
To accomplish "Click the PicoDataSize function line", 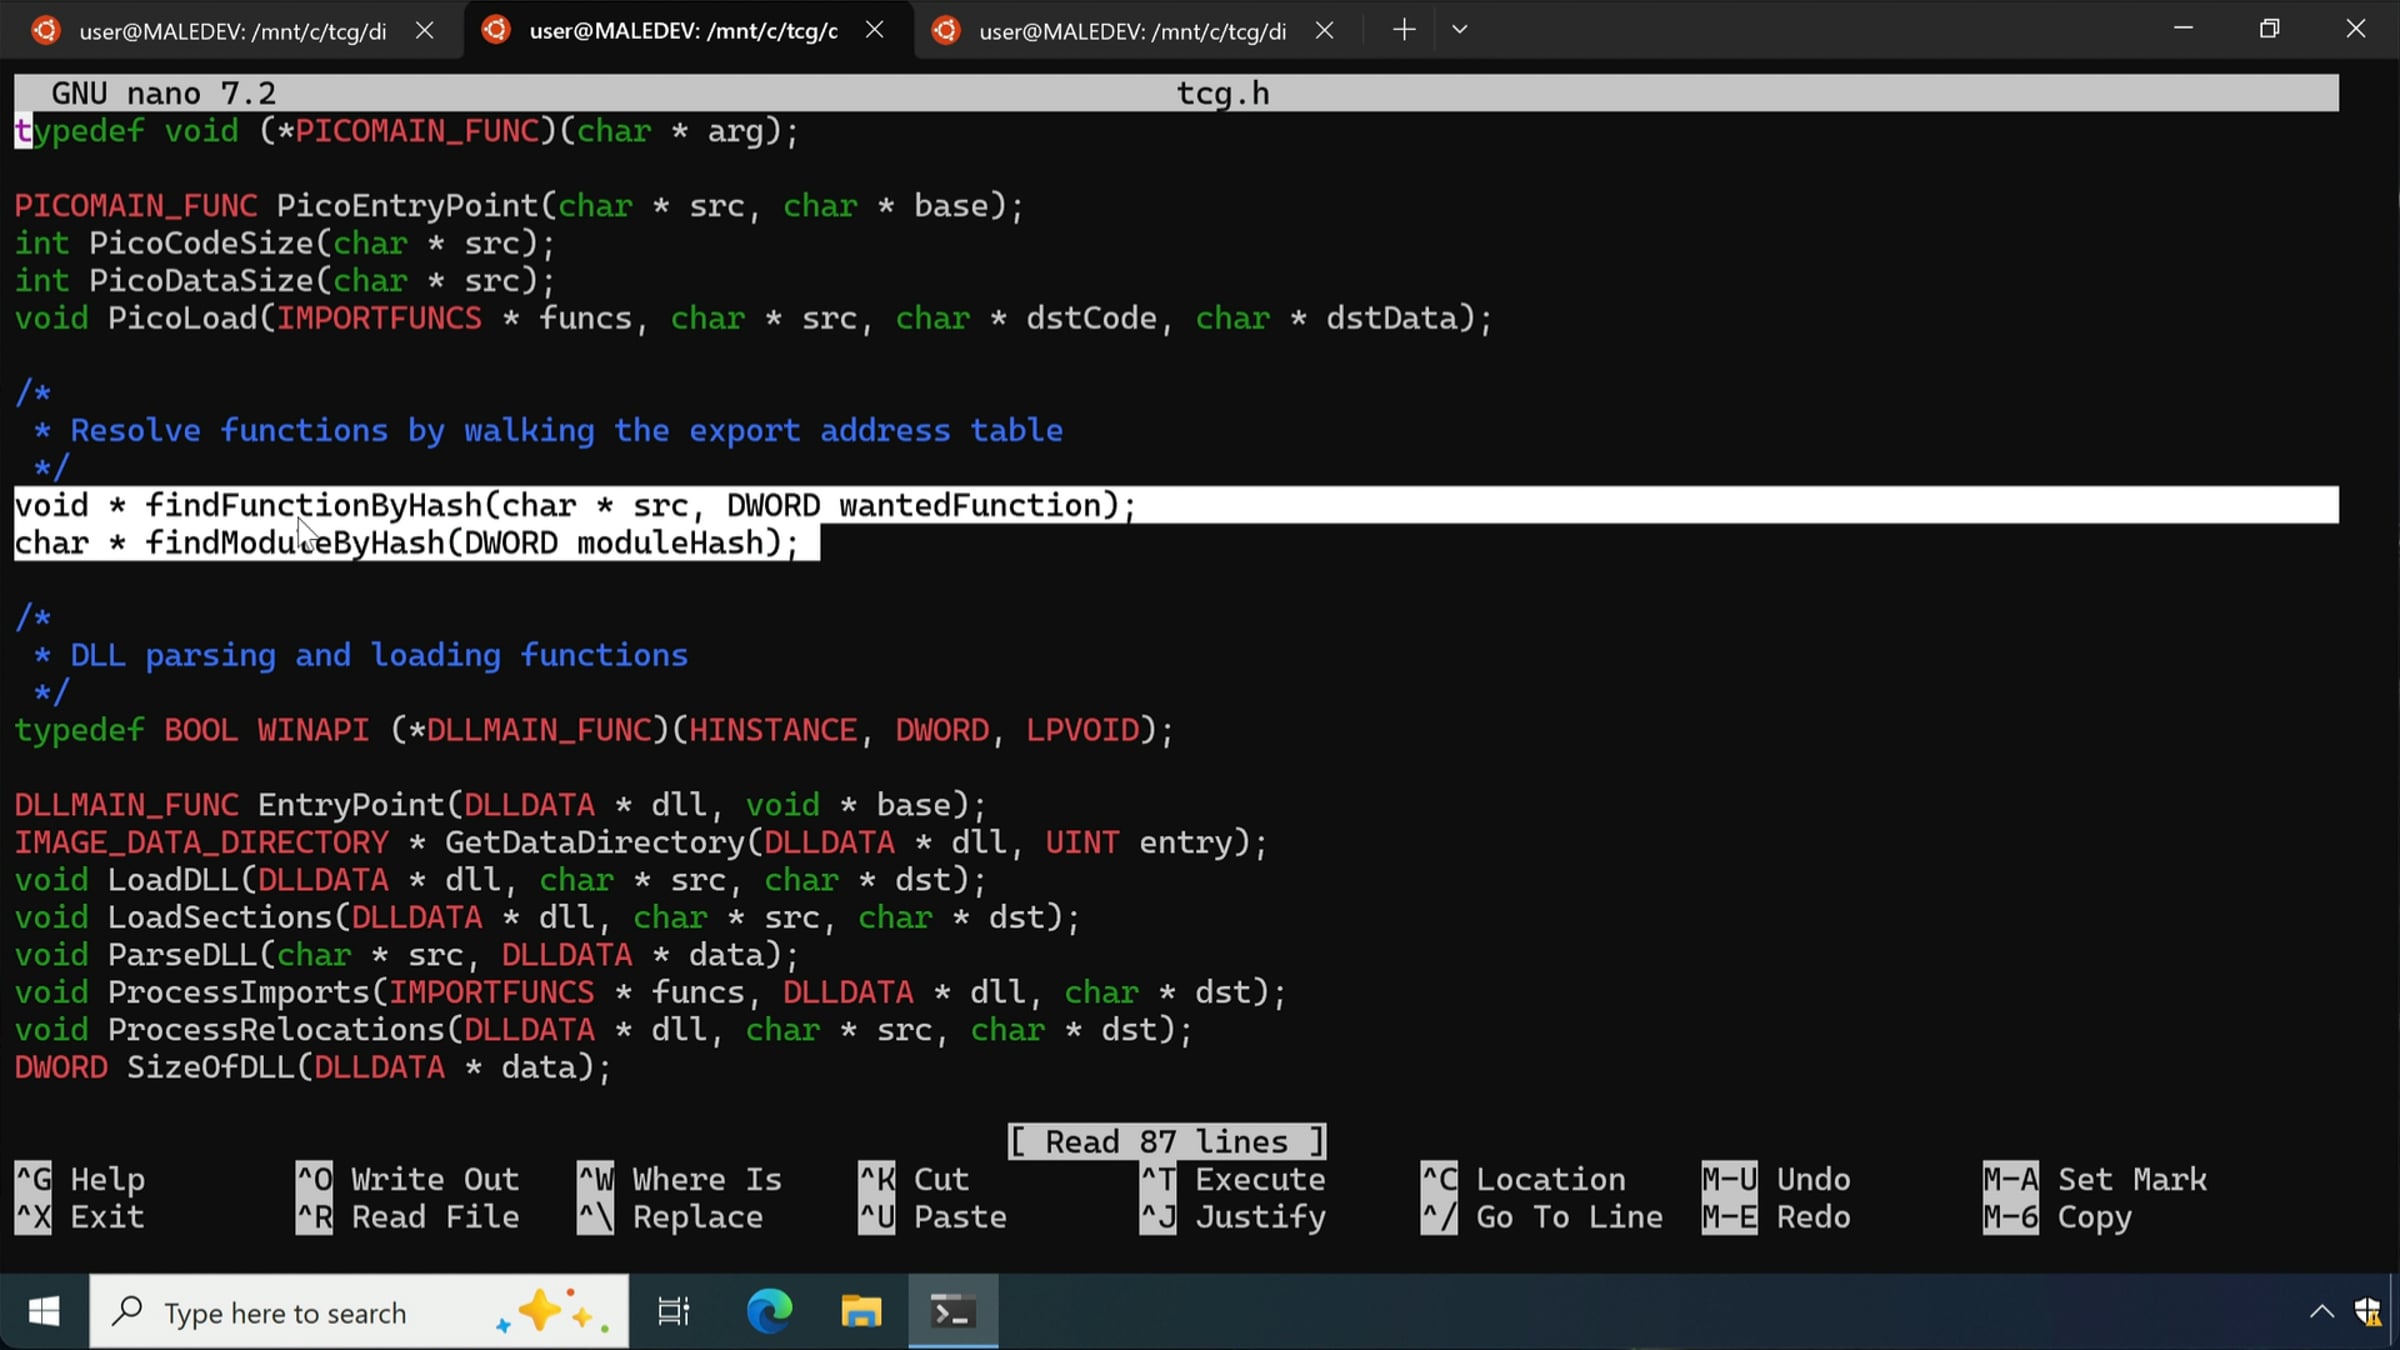I will (x=285, y=281).
